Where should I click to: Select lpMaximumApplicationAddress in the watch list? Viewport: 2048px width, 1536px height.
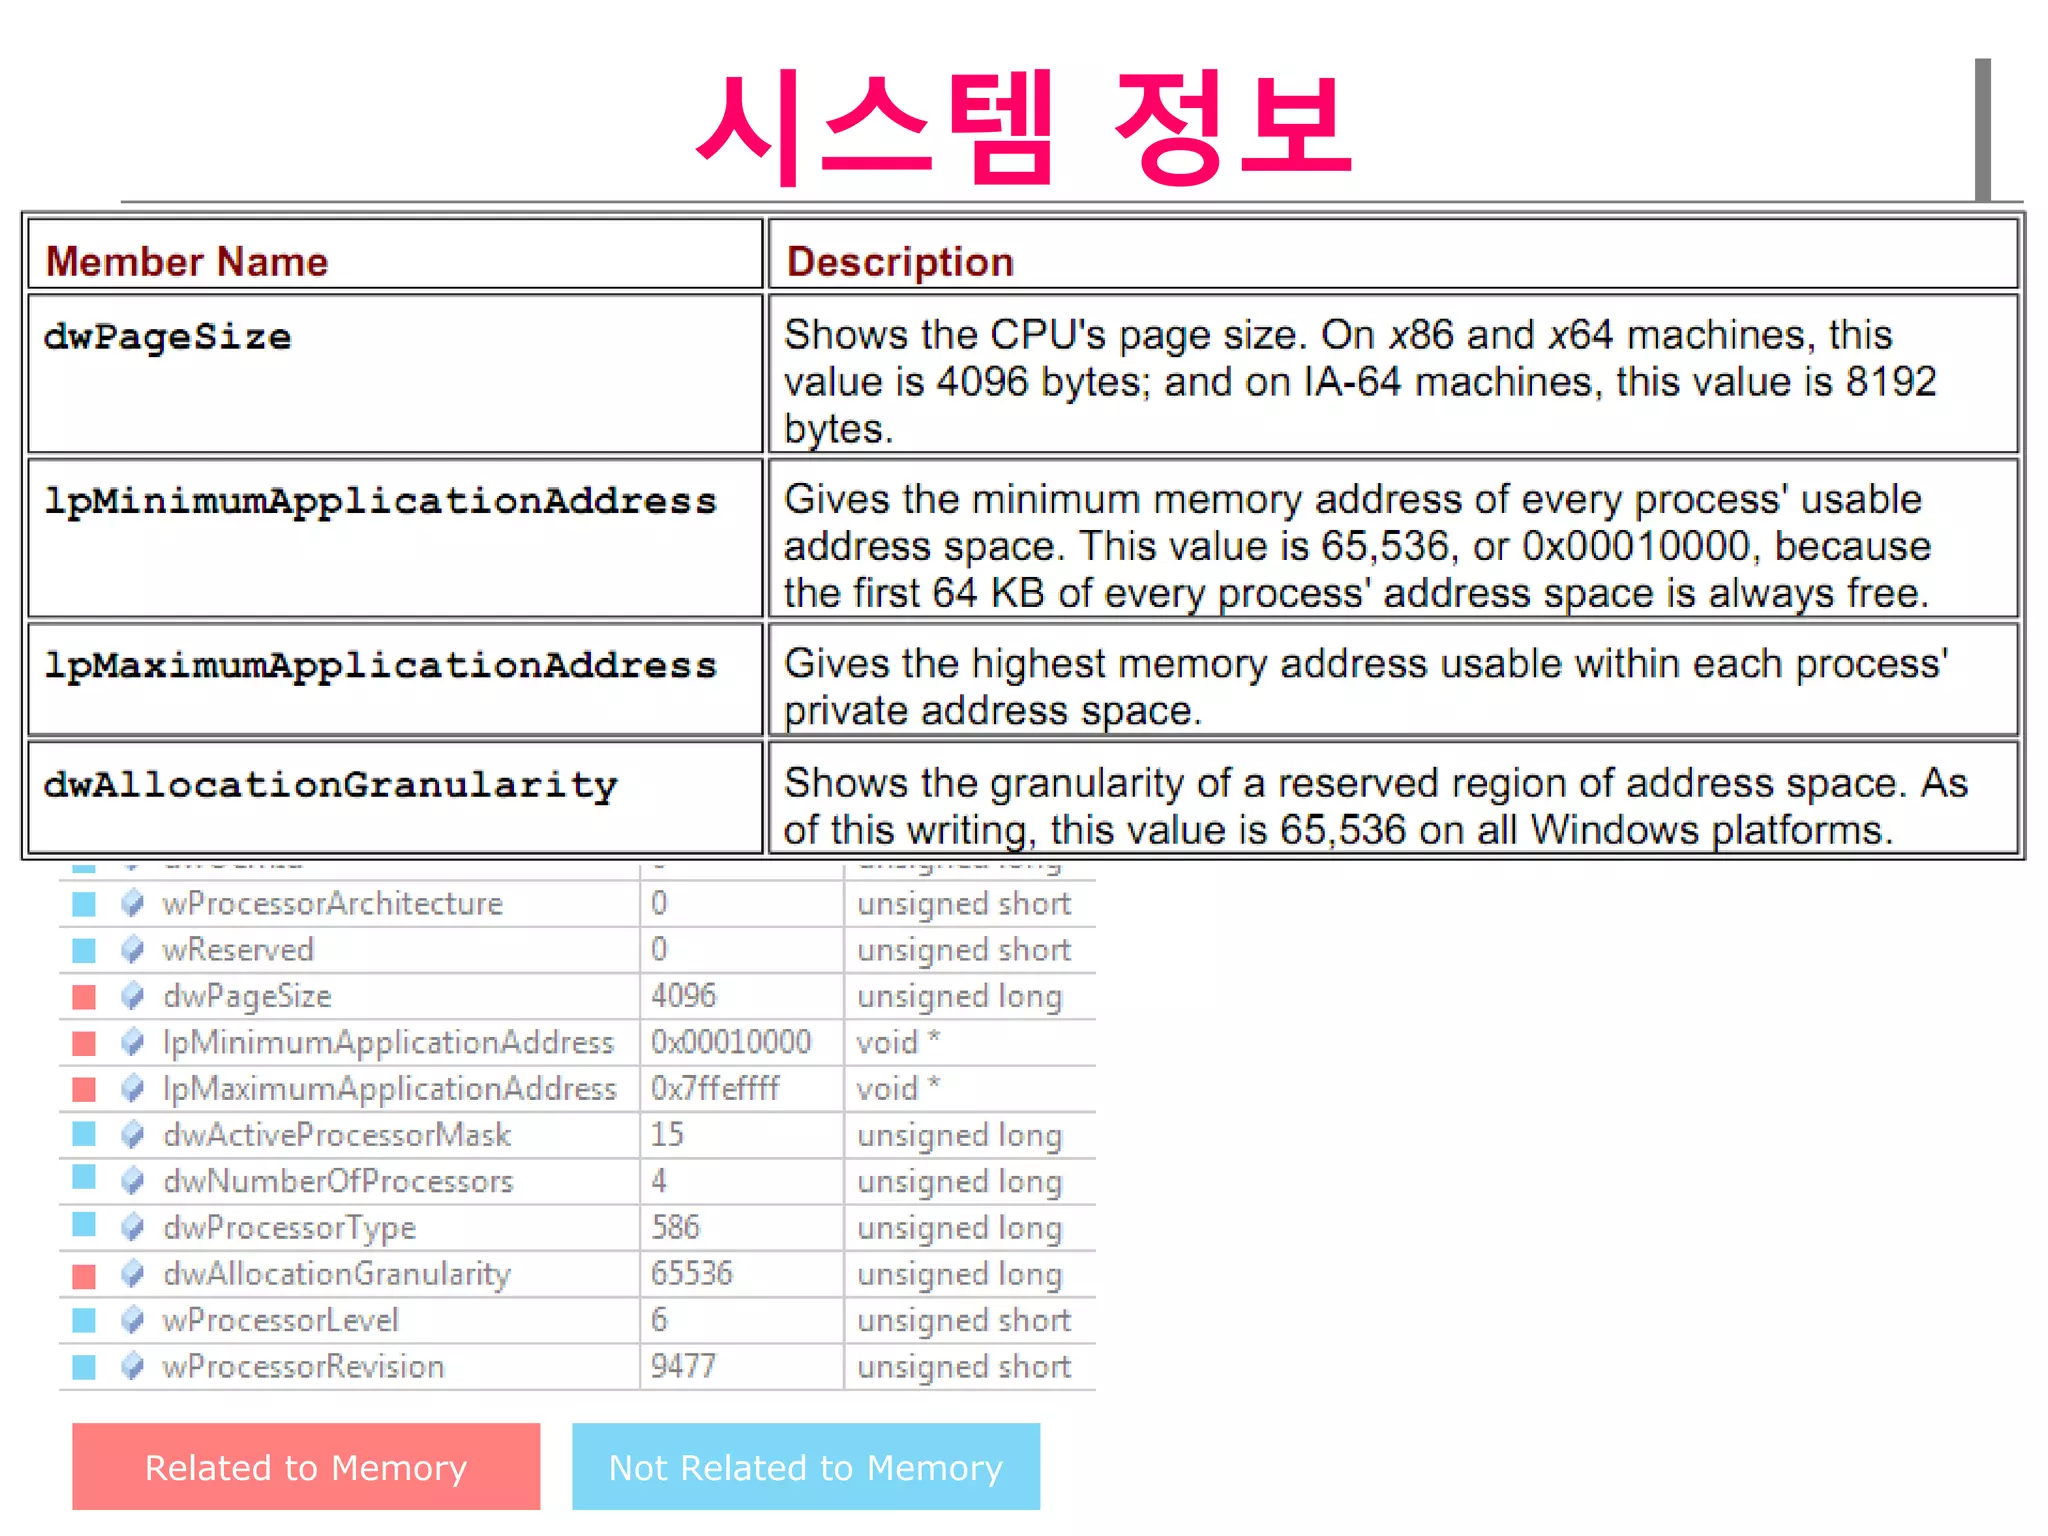click(x=390, y=1089)
